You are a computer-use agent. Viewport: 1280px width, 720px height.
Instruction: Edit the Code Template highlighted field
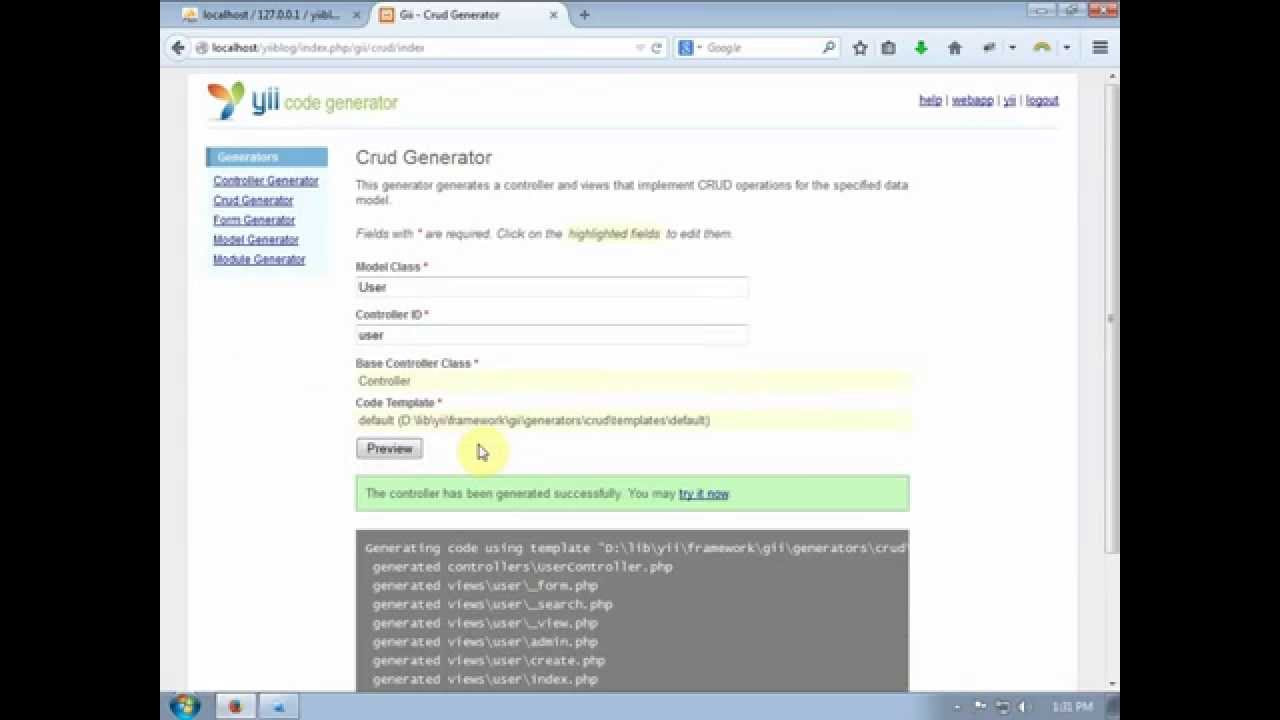633,420
